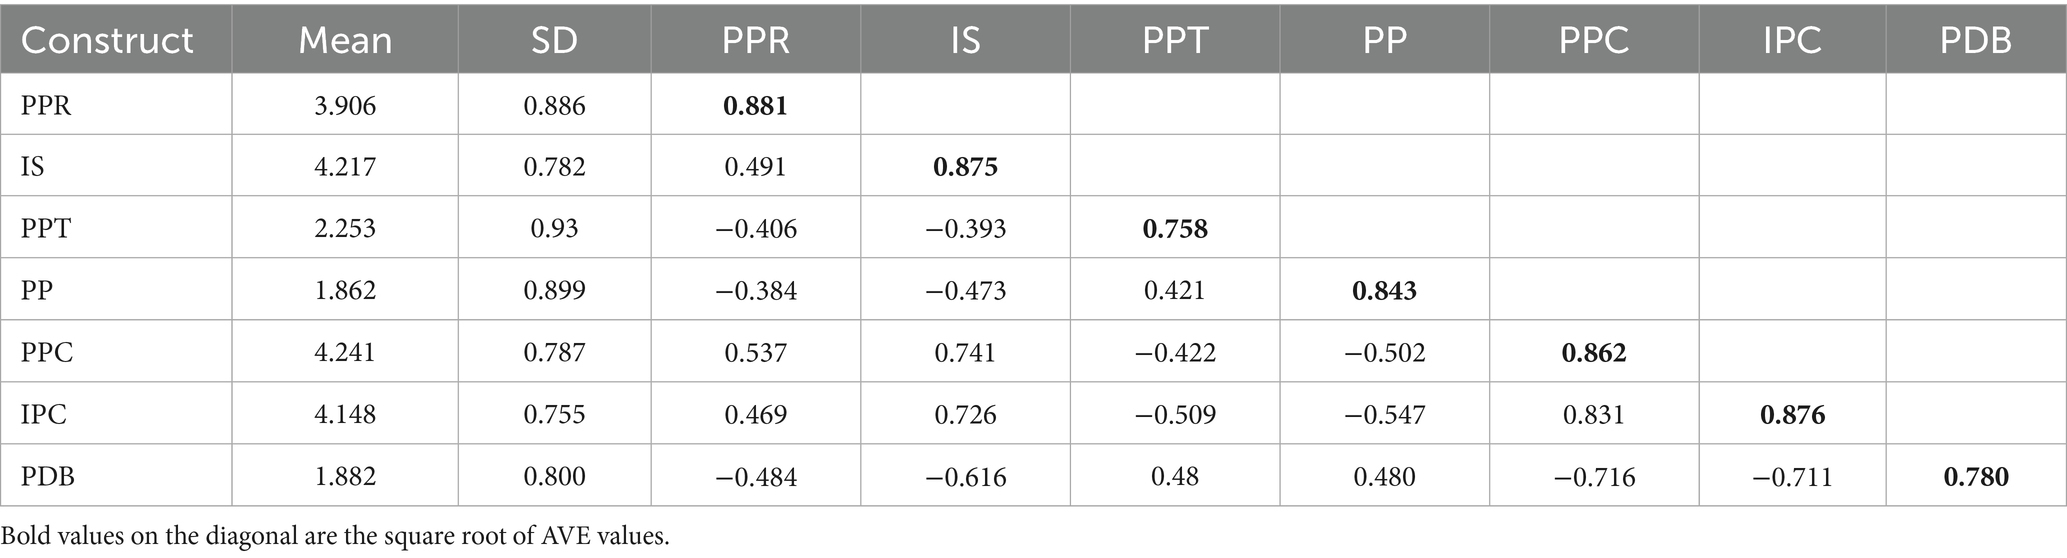
Task: Select the IS row label
Action: click(x=33, y=166)
